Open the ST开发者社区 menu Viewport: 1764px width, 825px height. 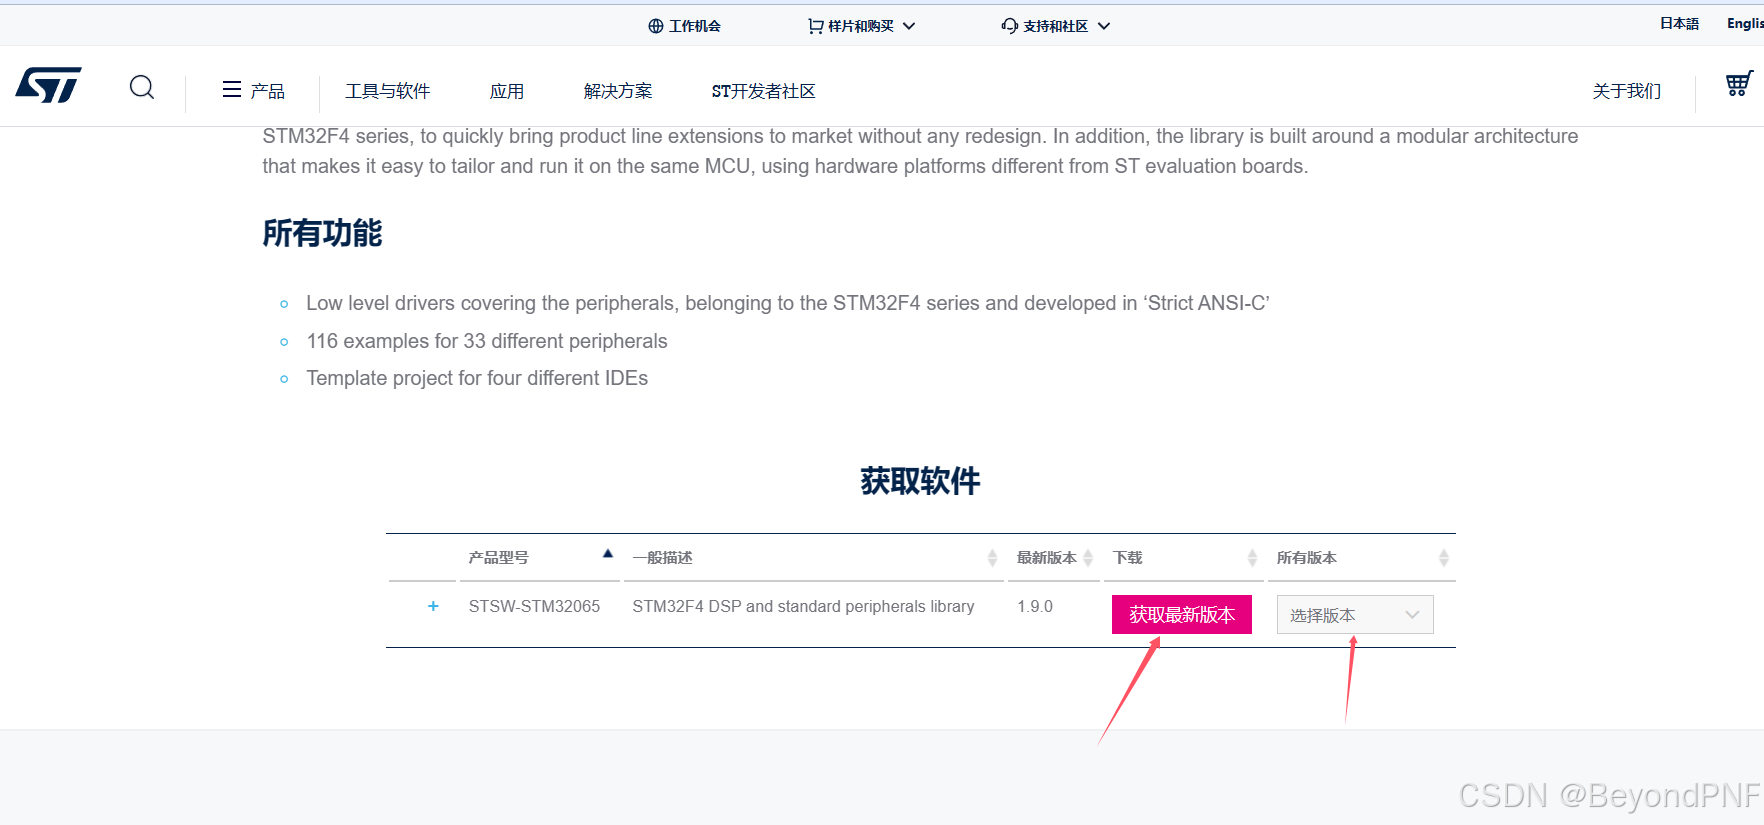coord(764,91)
